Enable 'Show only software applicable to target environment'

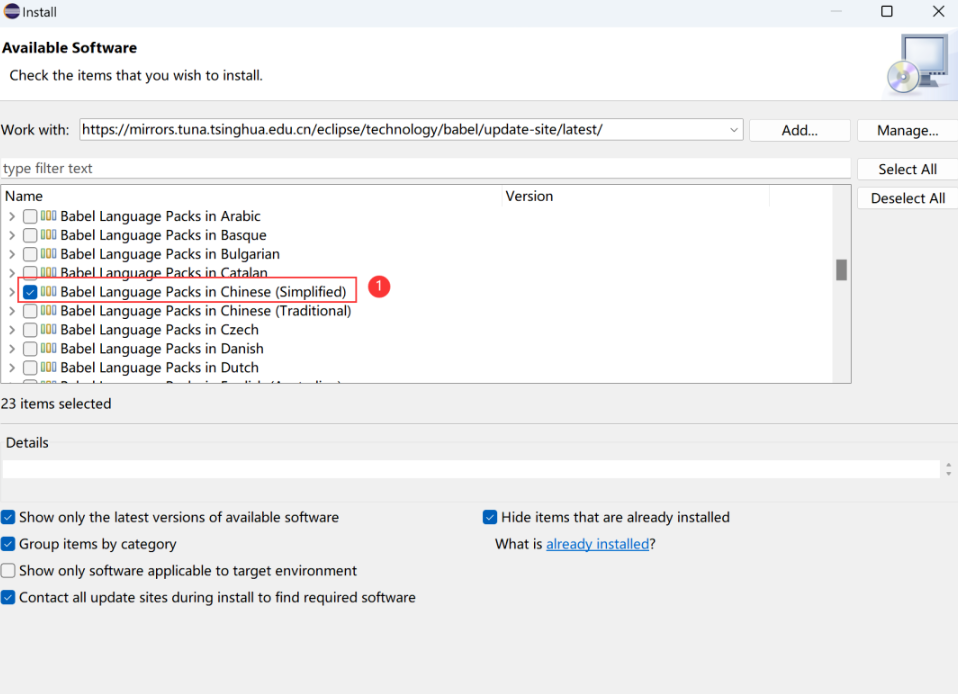8,571
